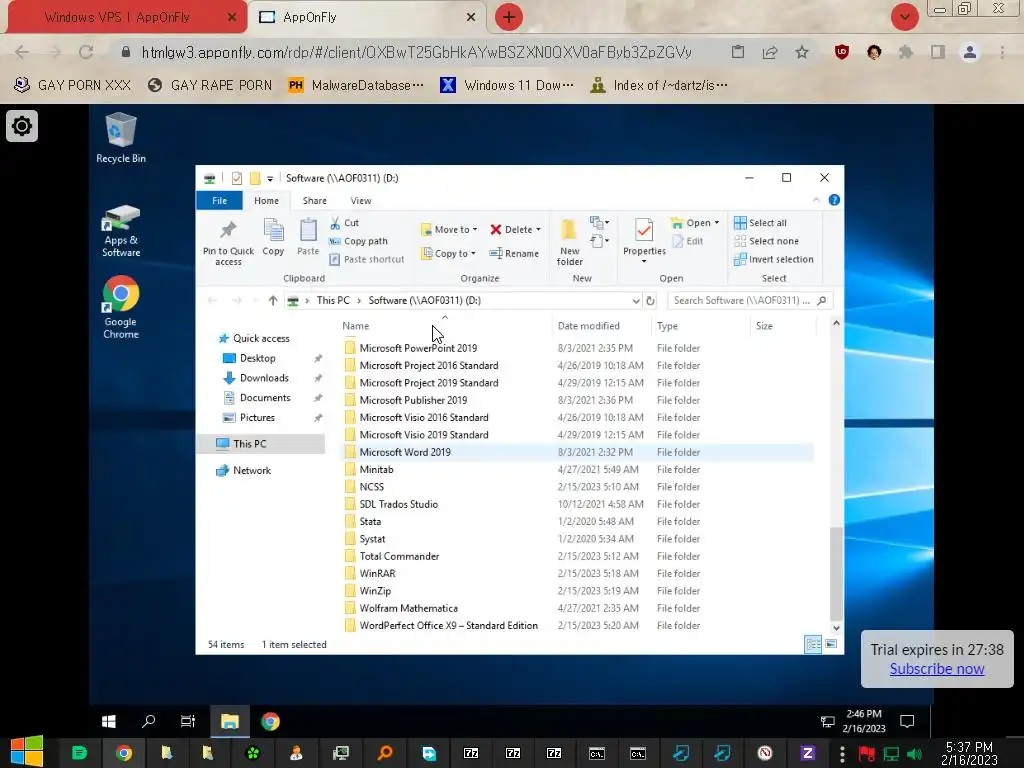Screen dimensions: 1024x768
Task: Open uBlock Origin extension icon
Action: coord(842,52)
